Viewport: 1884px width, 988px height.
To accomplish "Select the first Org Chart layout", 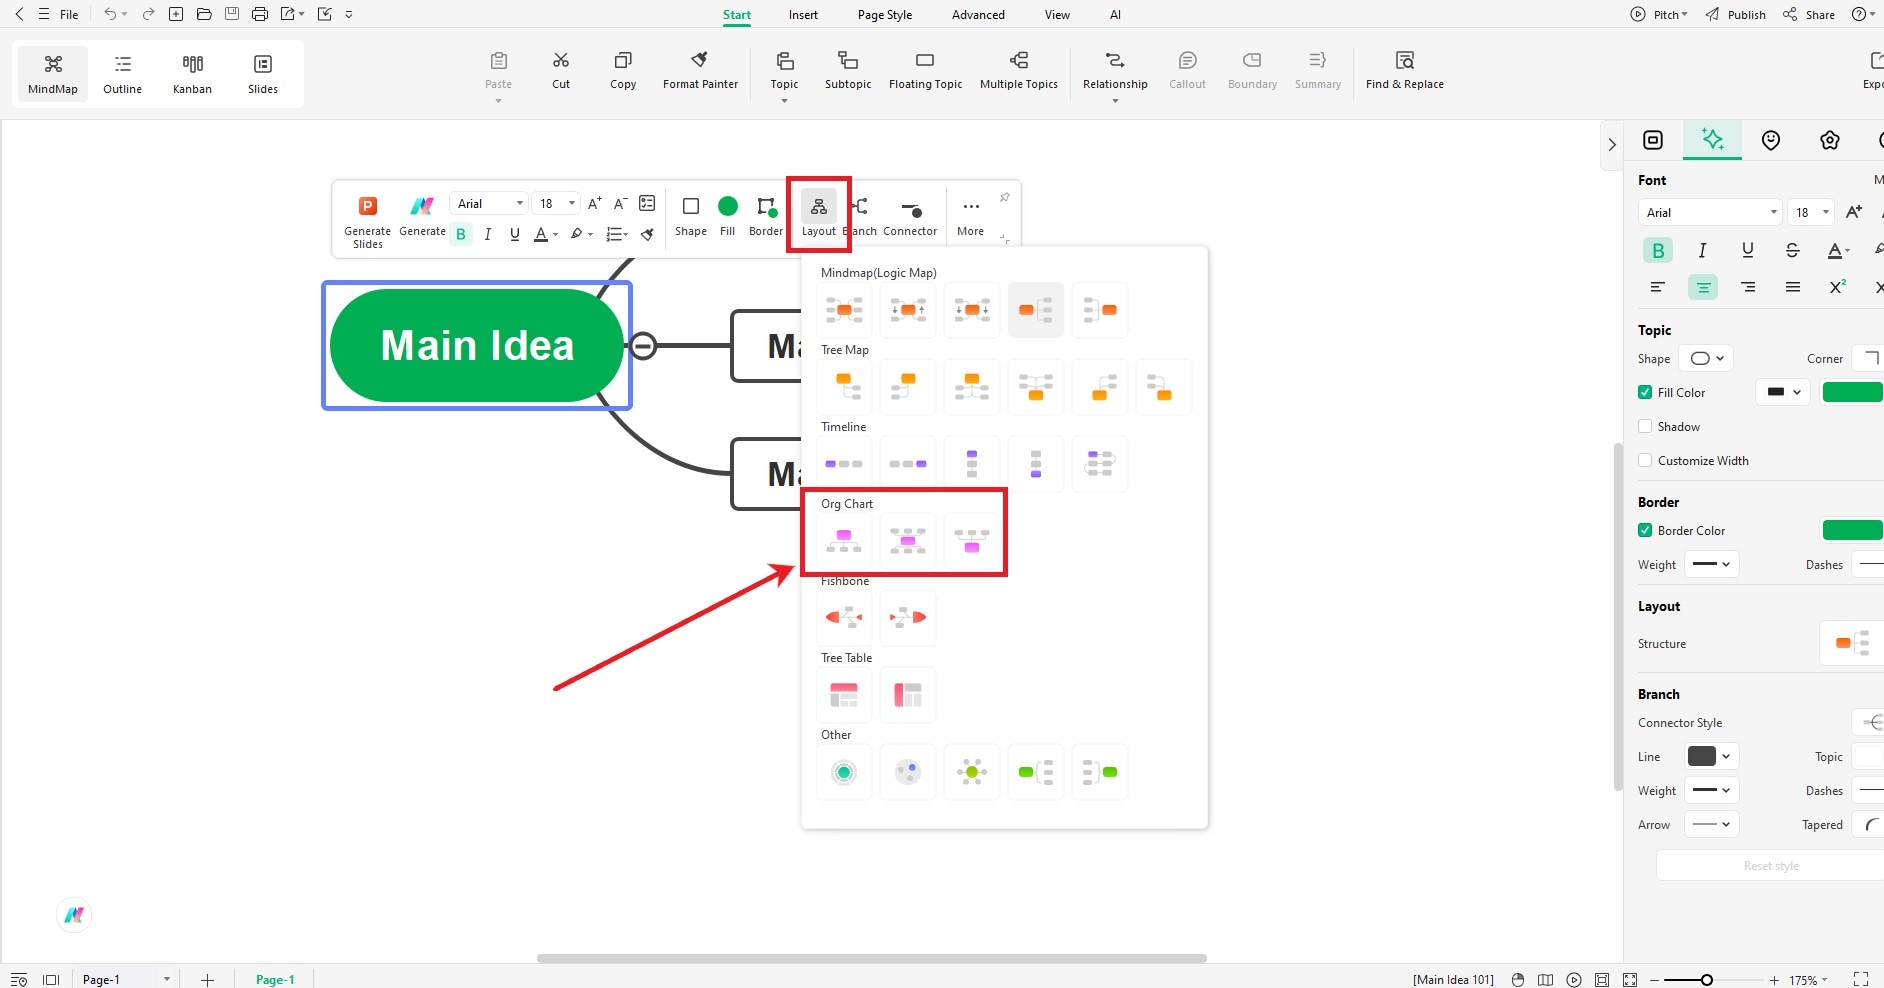I will point(844,541).
